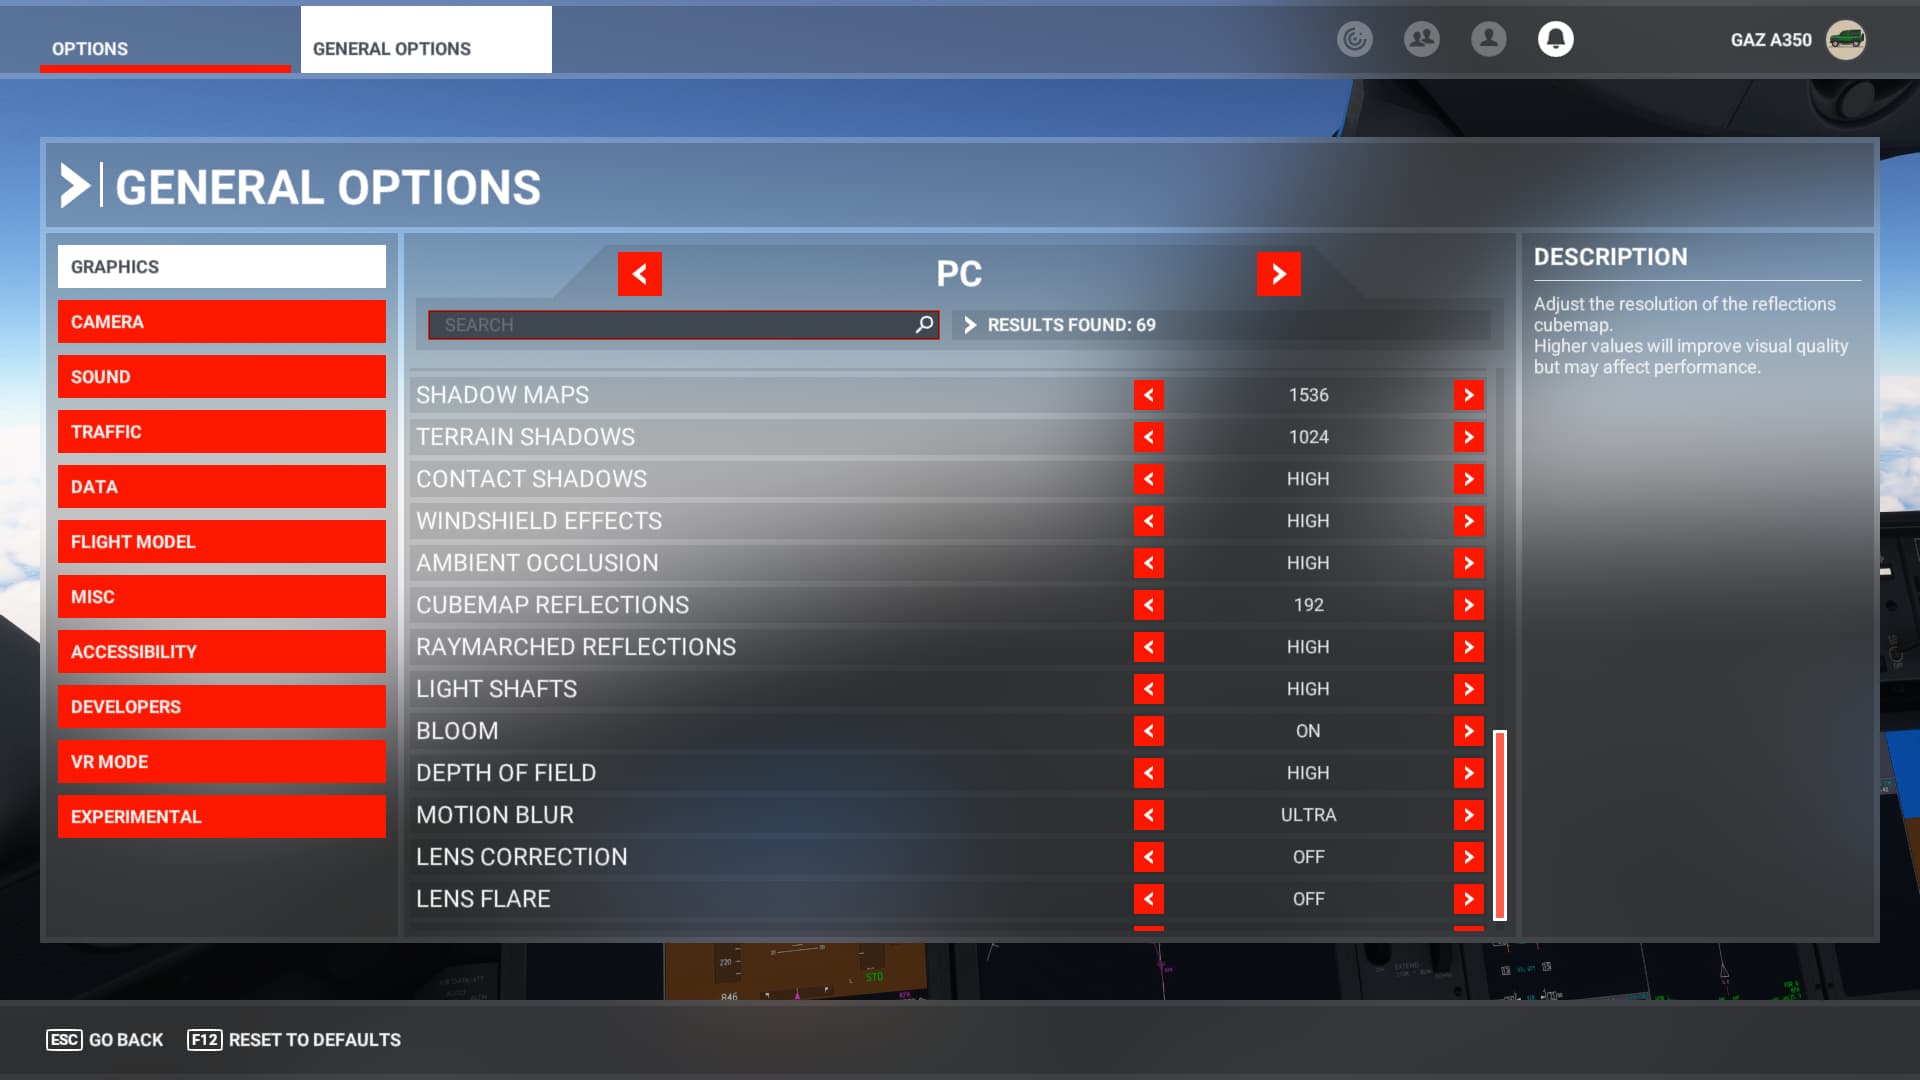Click the settings list scrollbar thumb

coord(1499,825)
